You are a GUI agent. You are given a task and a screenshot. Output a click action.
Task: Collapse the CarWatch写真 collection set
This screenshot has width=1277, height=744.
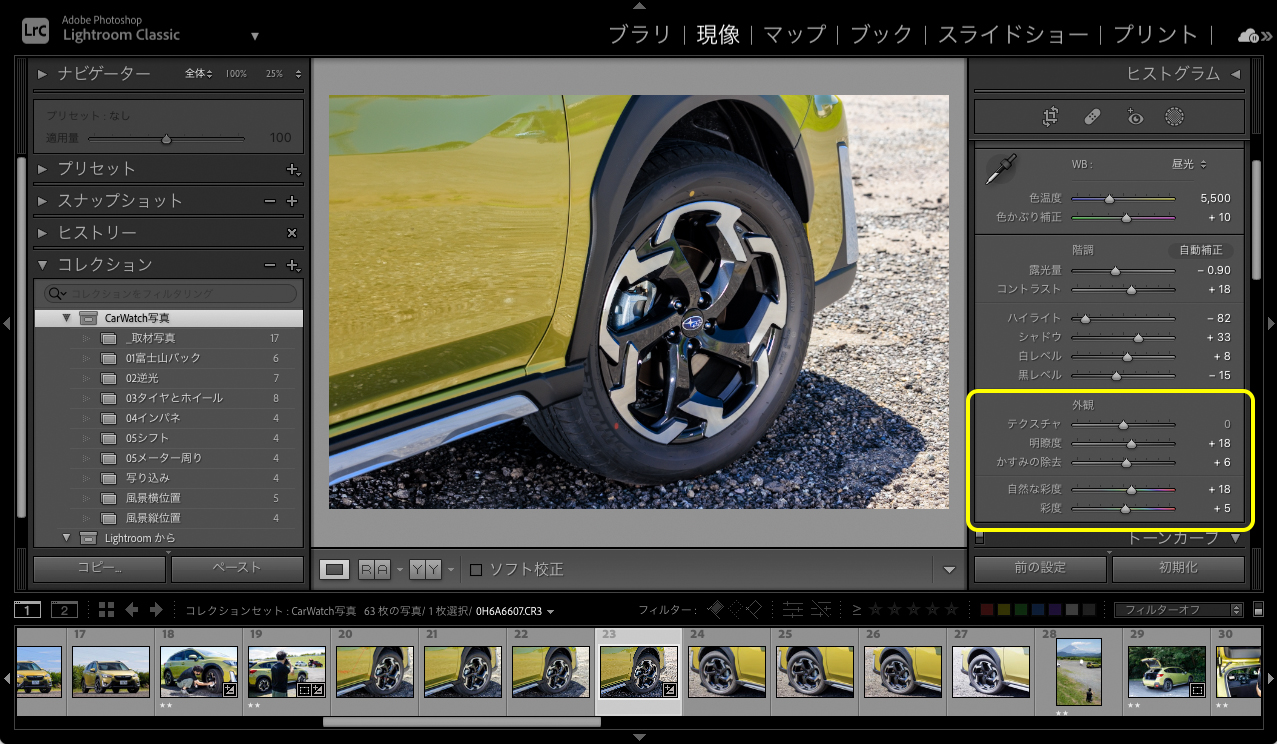click(66, 318)
